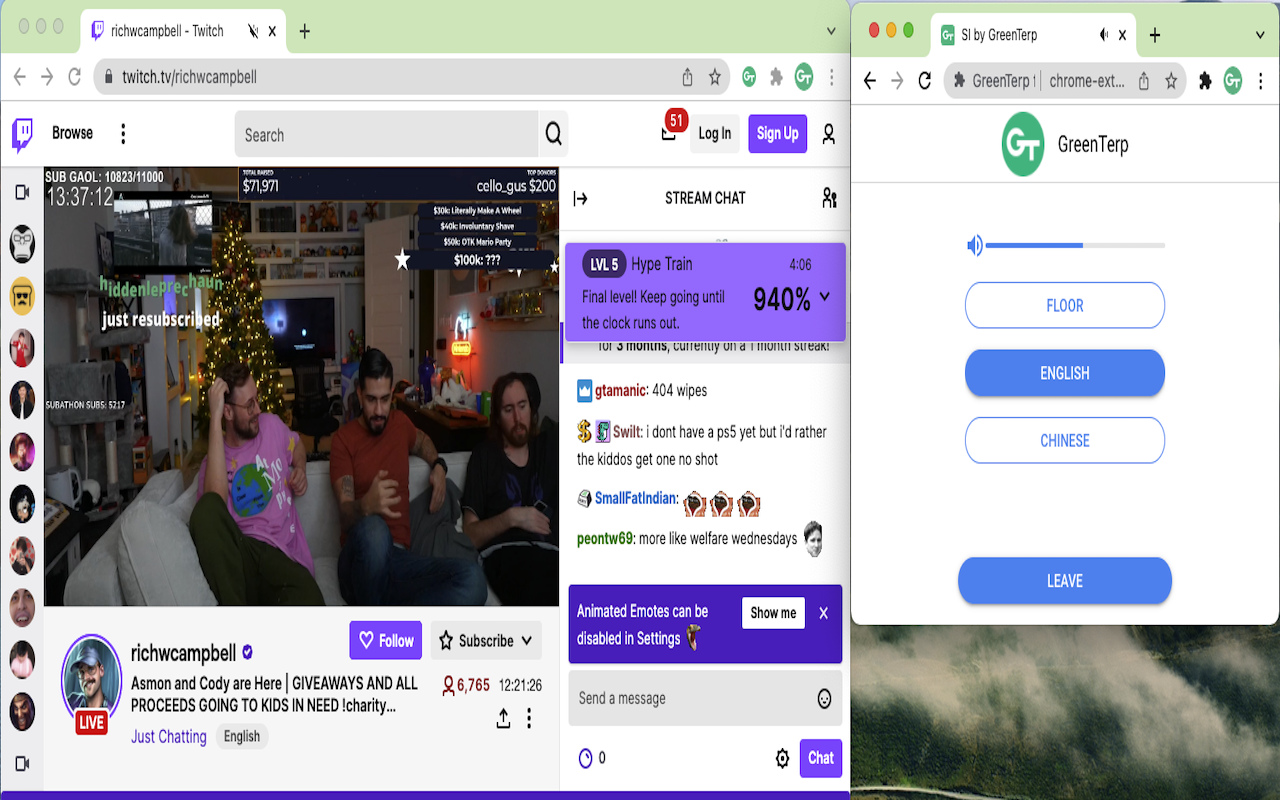
Task: Open new tab in Twitch window
Action: [304, 31]
